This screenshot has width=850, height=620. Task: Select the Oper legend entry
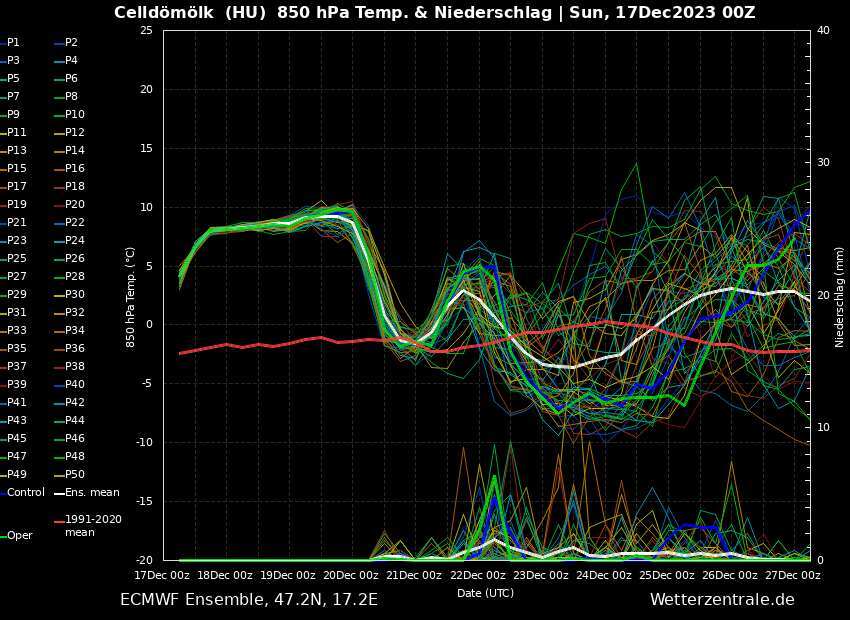20,536
